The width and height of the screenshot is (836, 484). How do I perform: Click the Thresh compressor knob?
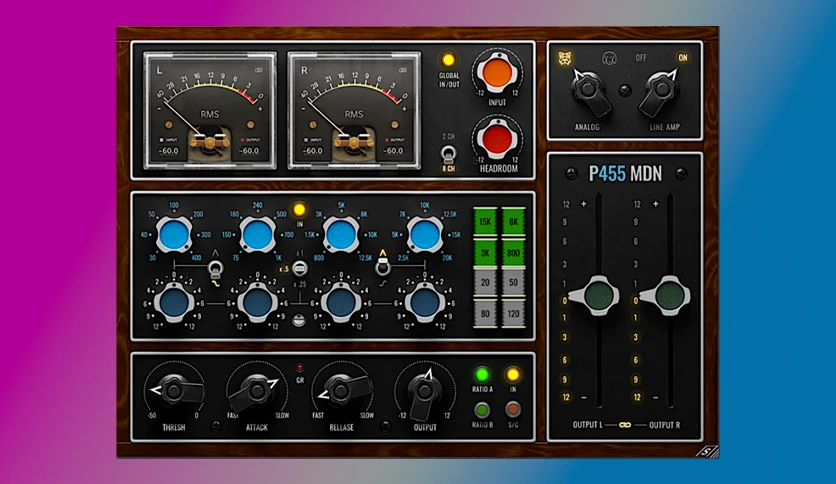176,392
